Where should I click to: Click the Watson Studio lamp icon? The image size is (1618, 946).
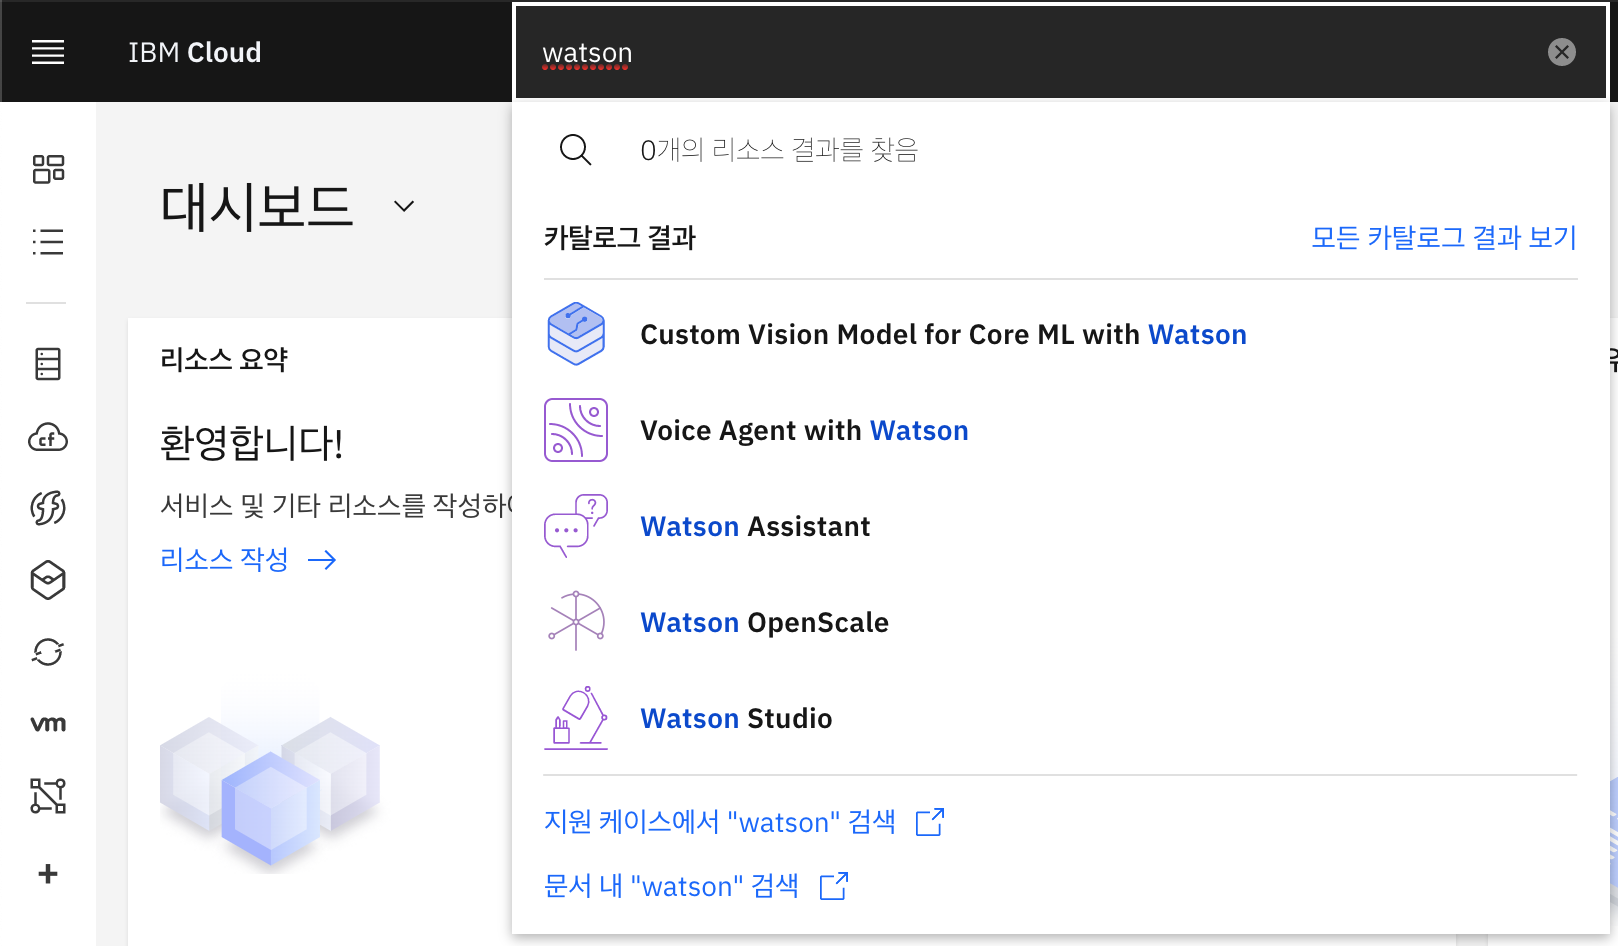point(576,718)
